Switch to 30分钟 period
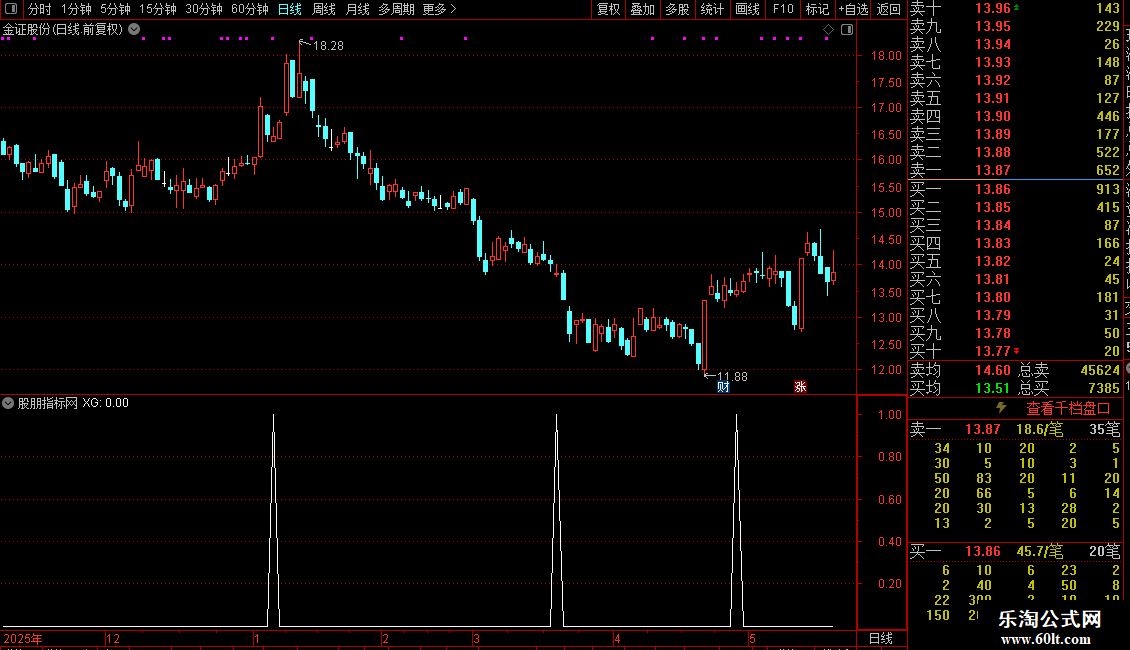Image resolution: width=1130 pixels, height=650 pixels. pos(204,9)
